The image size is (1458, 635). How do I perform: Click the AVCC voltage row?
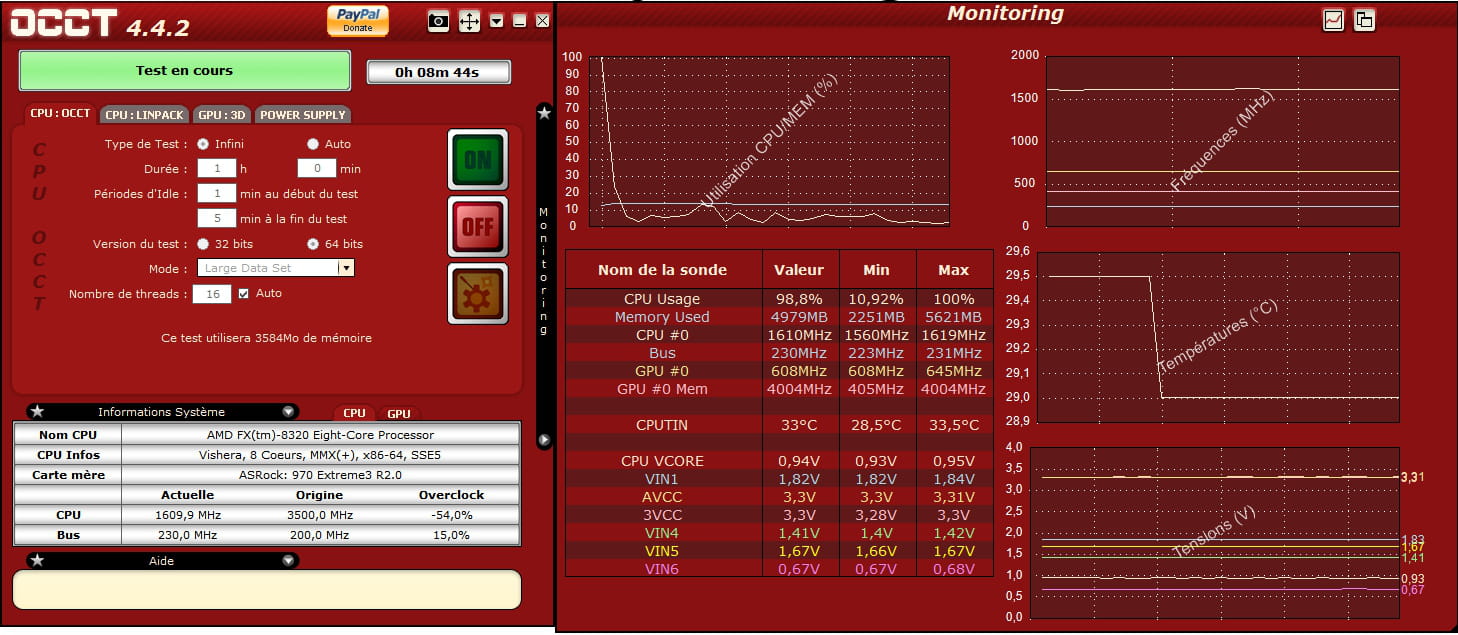pyautogui.click(x=779, y=497)
